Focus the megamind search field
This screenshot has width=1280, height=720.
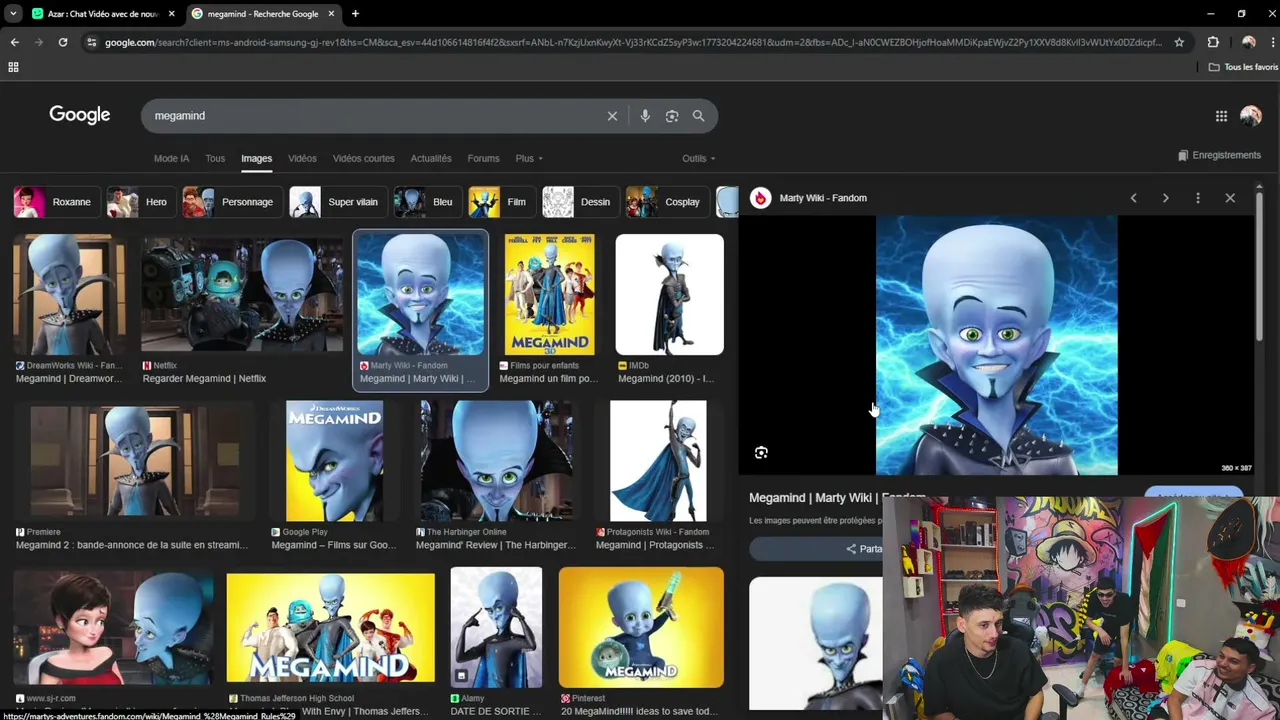click(x=375, y=116)
